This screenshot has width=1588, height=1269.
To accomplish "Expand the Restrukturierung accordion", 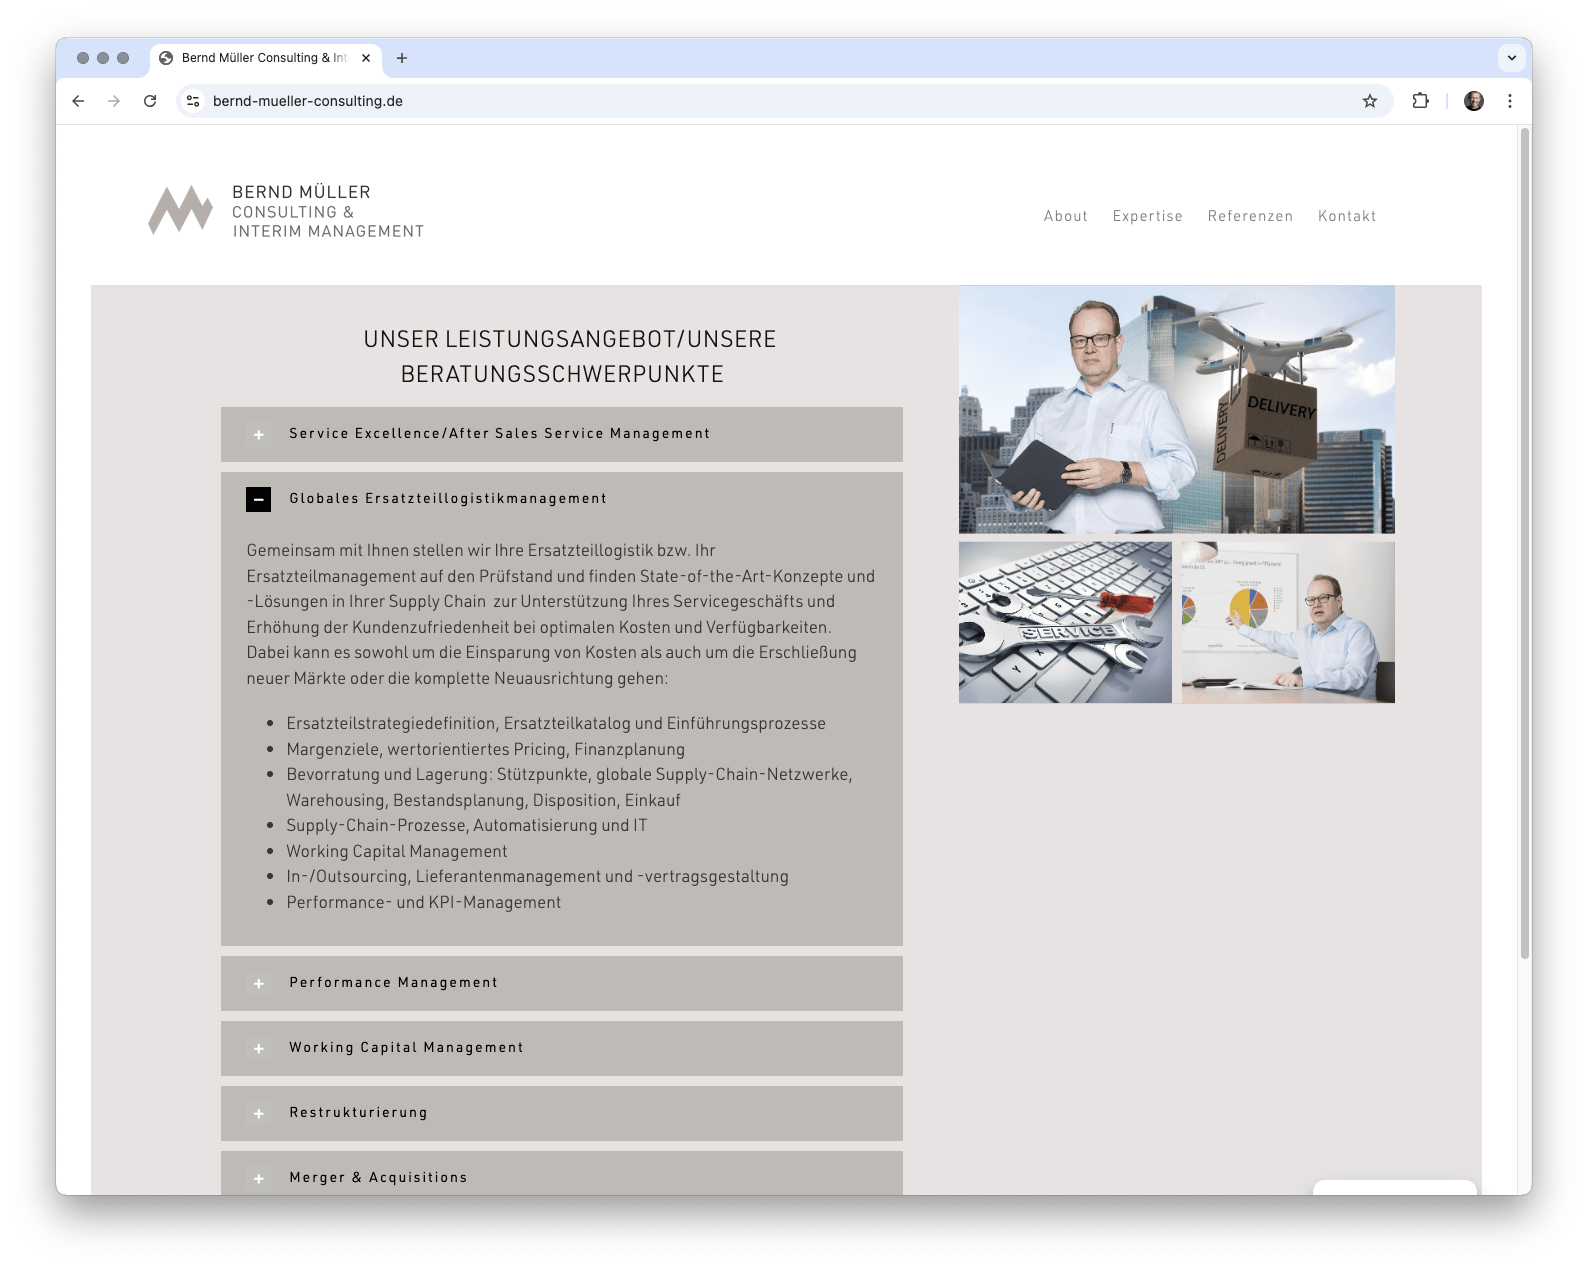I will pyautogui.click(x=258, y=1113).
